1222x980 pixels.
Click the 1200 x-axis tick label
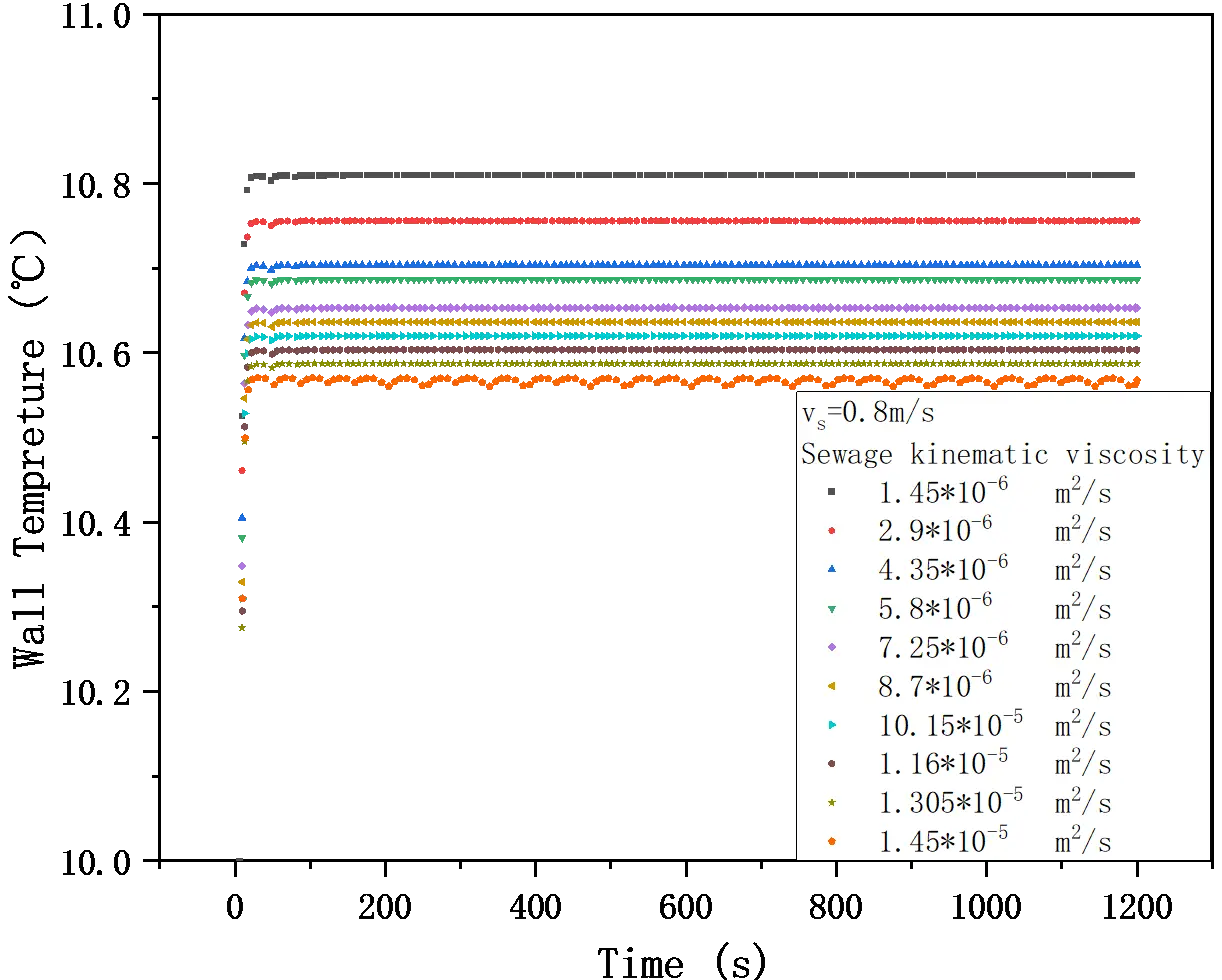pos(1137,908)
